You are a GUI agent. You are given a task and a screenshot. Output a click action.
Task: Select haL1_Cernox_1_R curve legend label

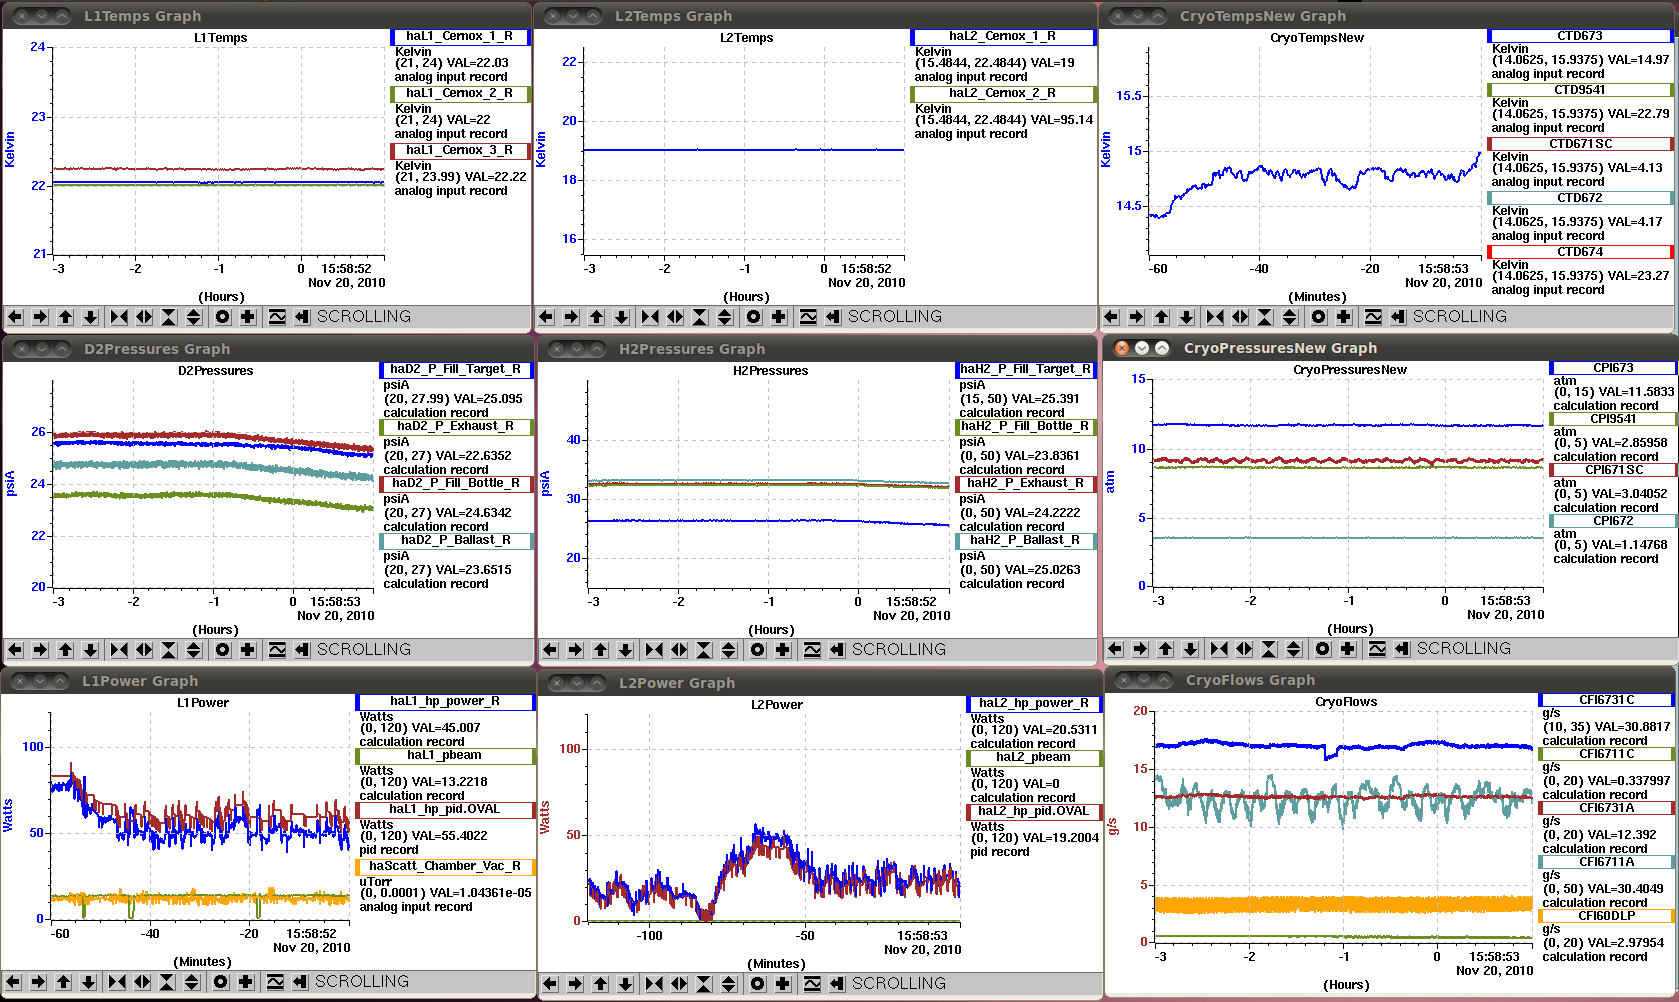(x=460, y=37)
